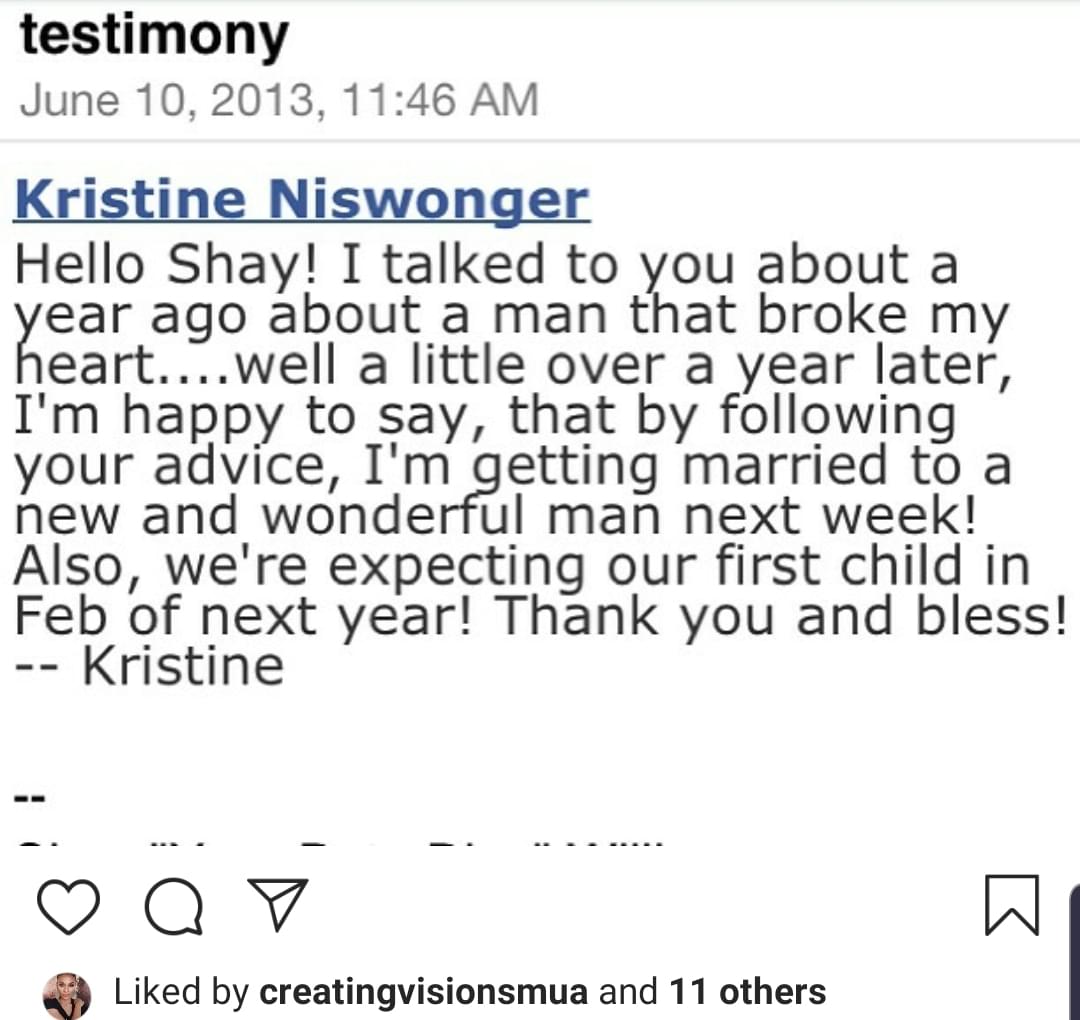
Task: Open the creatingvisionsmua profile
Action: pyautogui.click(x=424, y=992)
